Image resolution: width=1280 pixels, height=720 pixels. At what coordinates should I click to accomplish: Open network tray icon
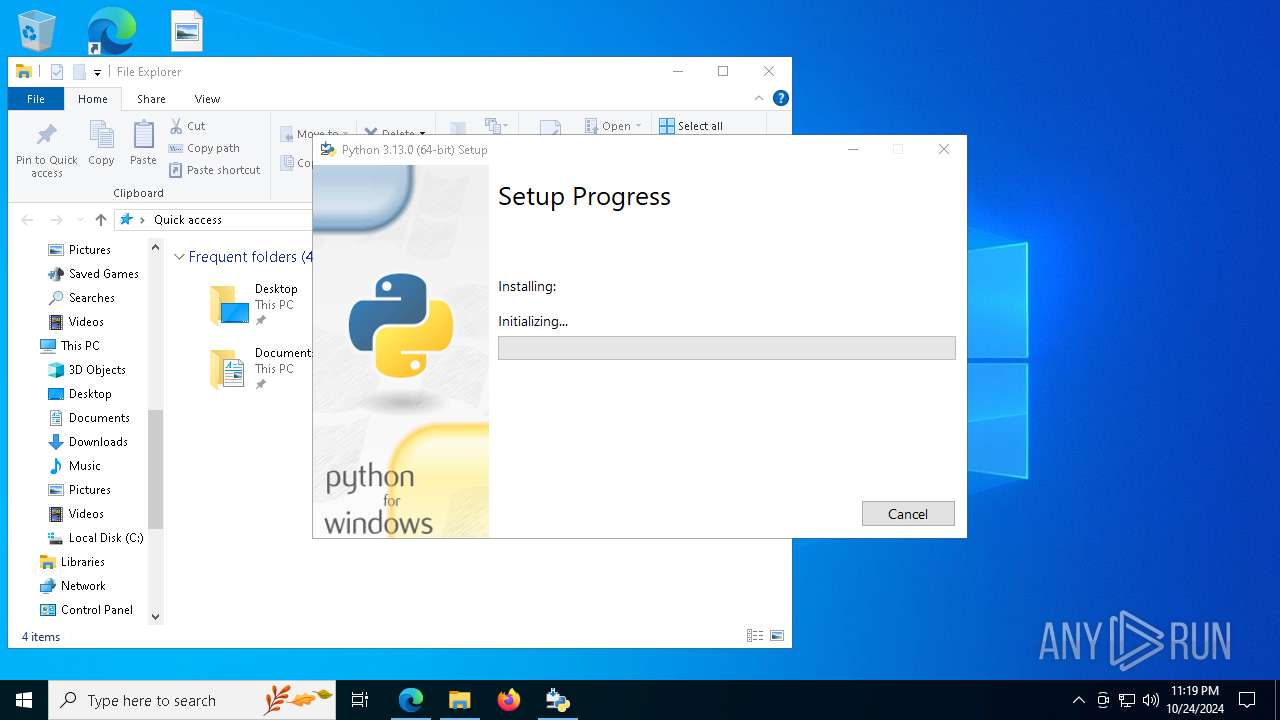(x=1127, y=700)
